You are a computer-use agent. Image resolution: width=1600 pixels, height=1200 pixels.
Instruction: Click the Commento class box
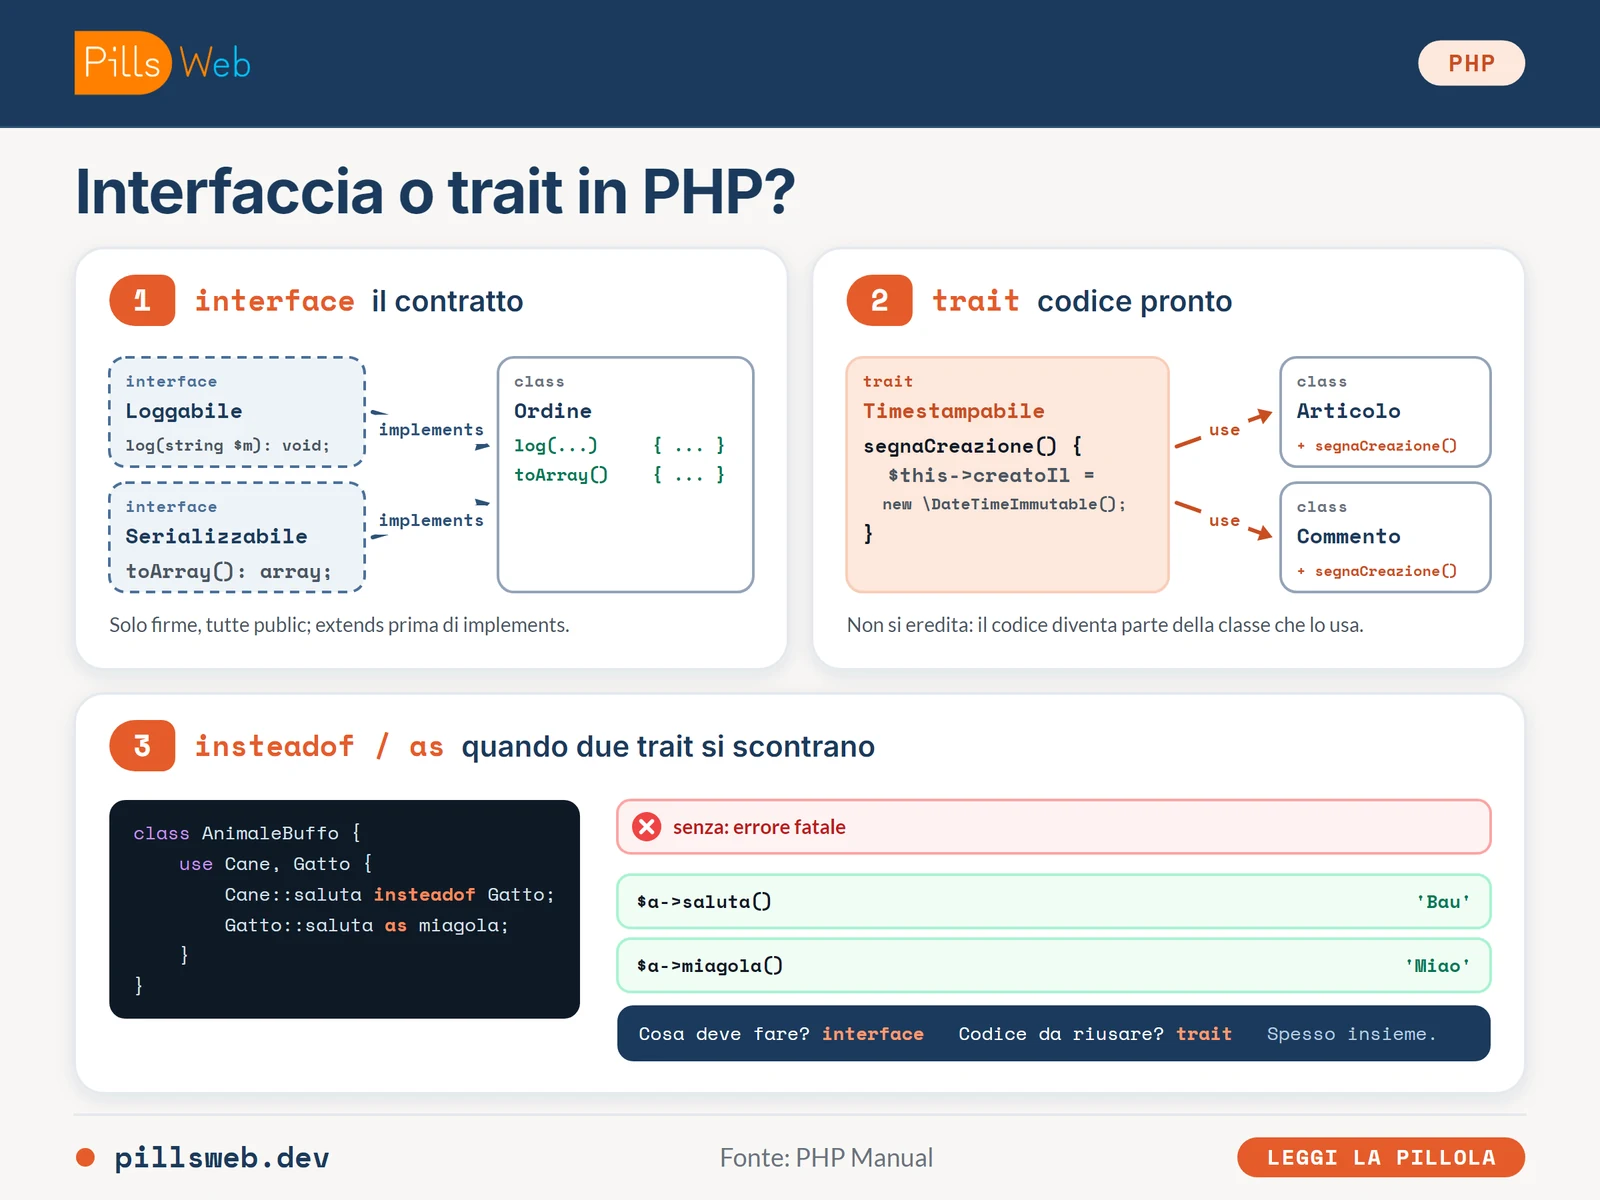pyautogui.click(x=1385, y=537)
